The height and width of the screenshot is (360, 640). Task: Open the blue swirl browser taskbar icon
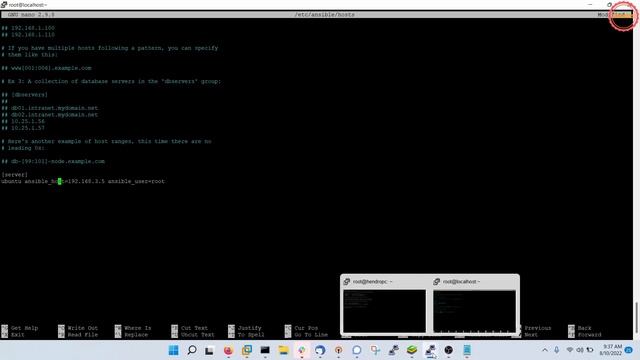(x=320, y=350)
